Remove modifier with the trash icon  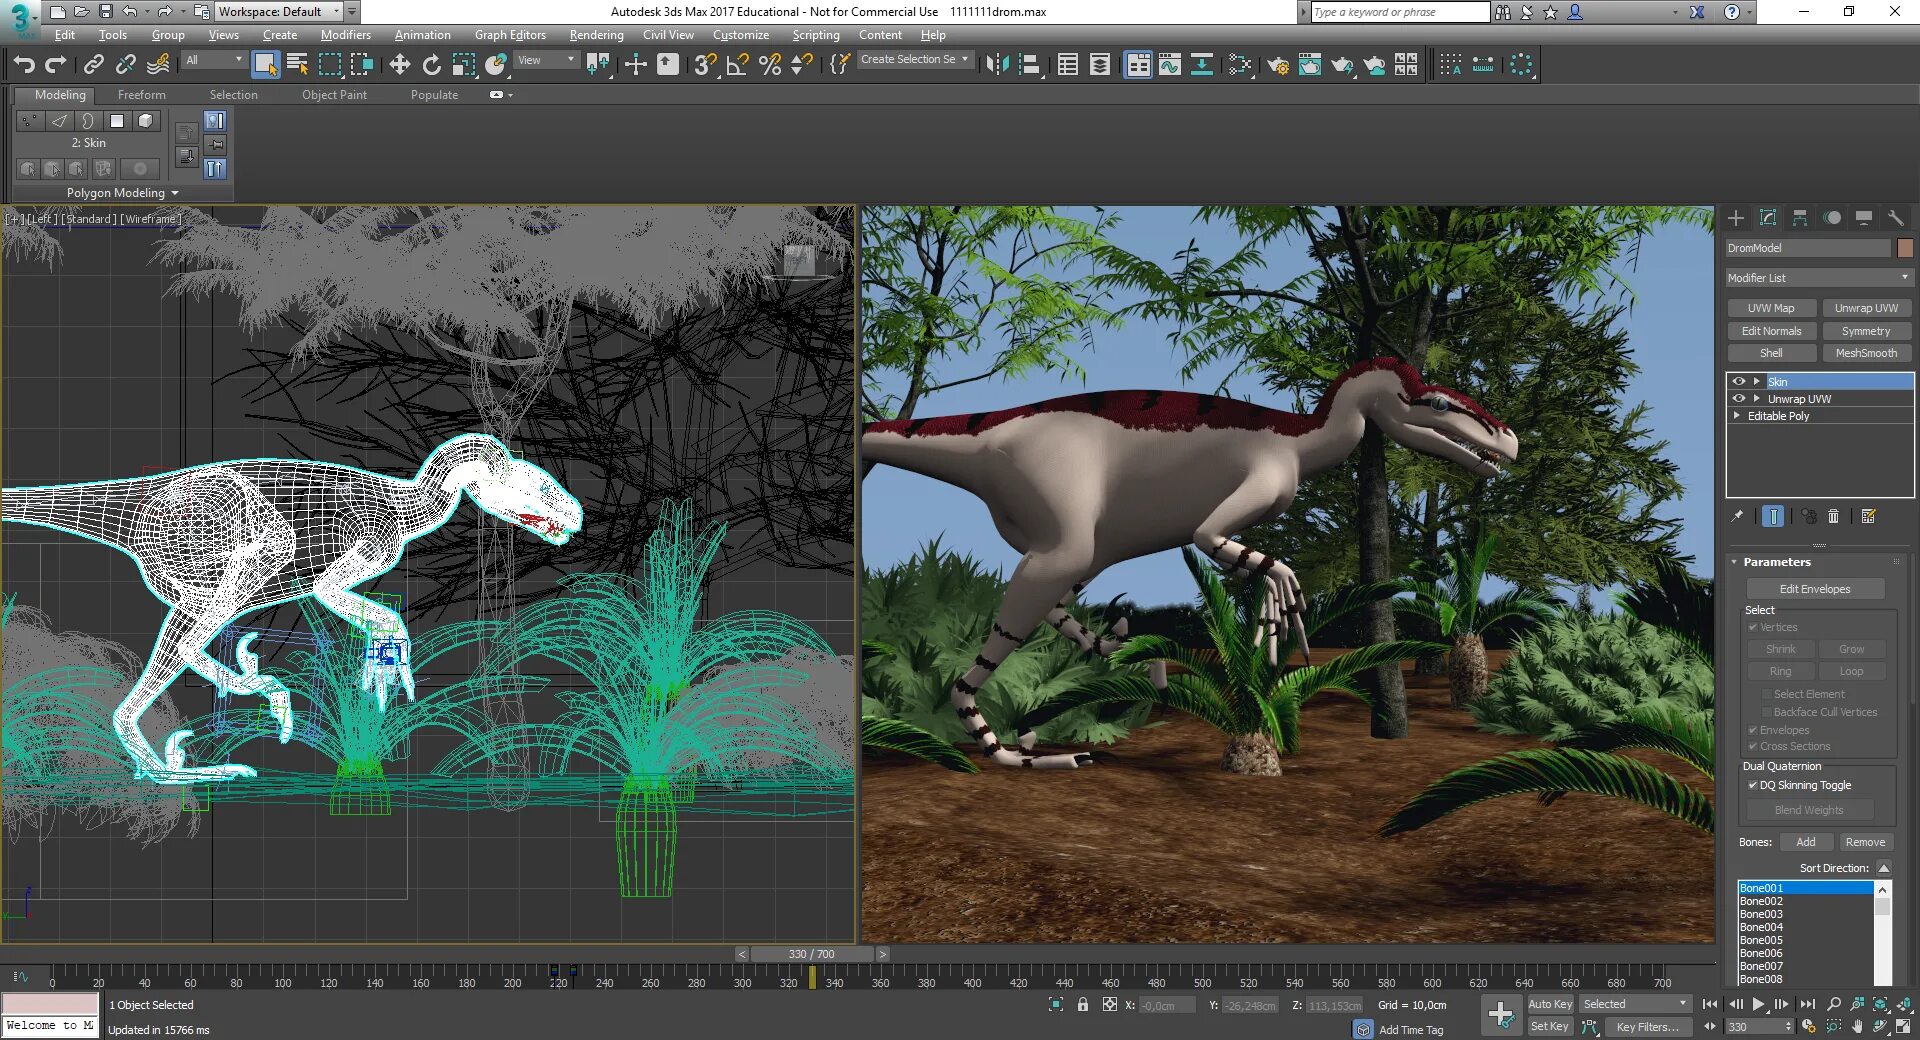(1833, 516)
